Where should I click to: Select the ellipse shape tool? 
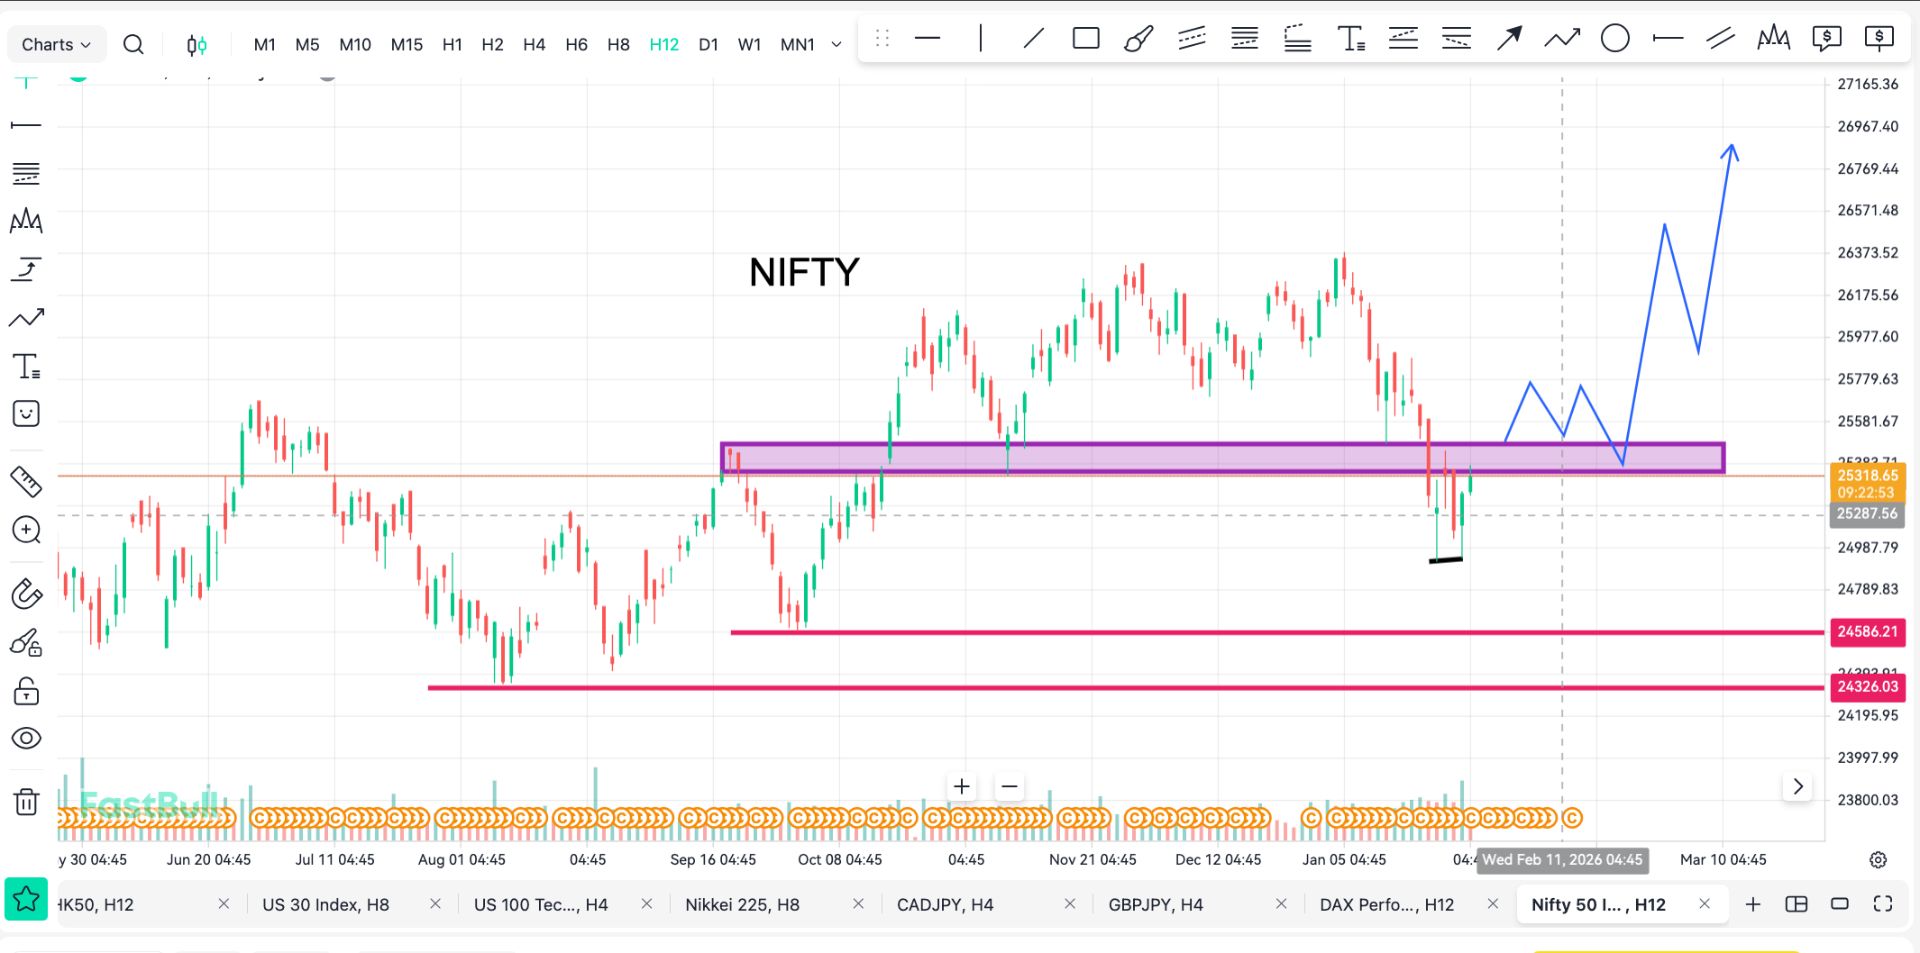[1614, 39]
